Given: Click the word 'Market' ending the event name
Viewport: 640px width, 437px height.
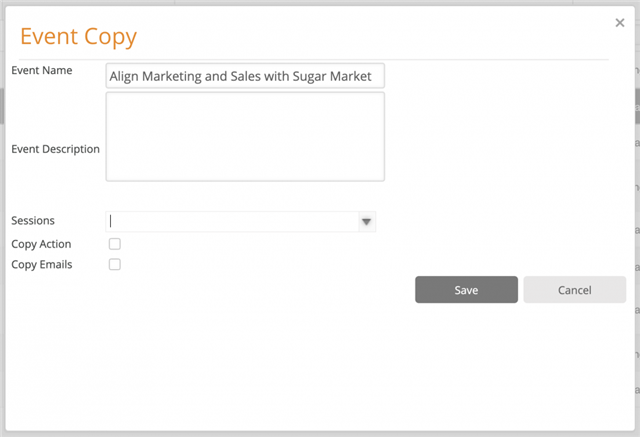Looking at the screenshot, I should tap(351, 76).
